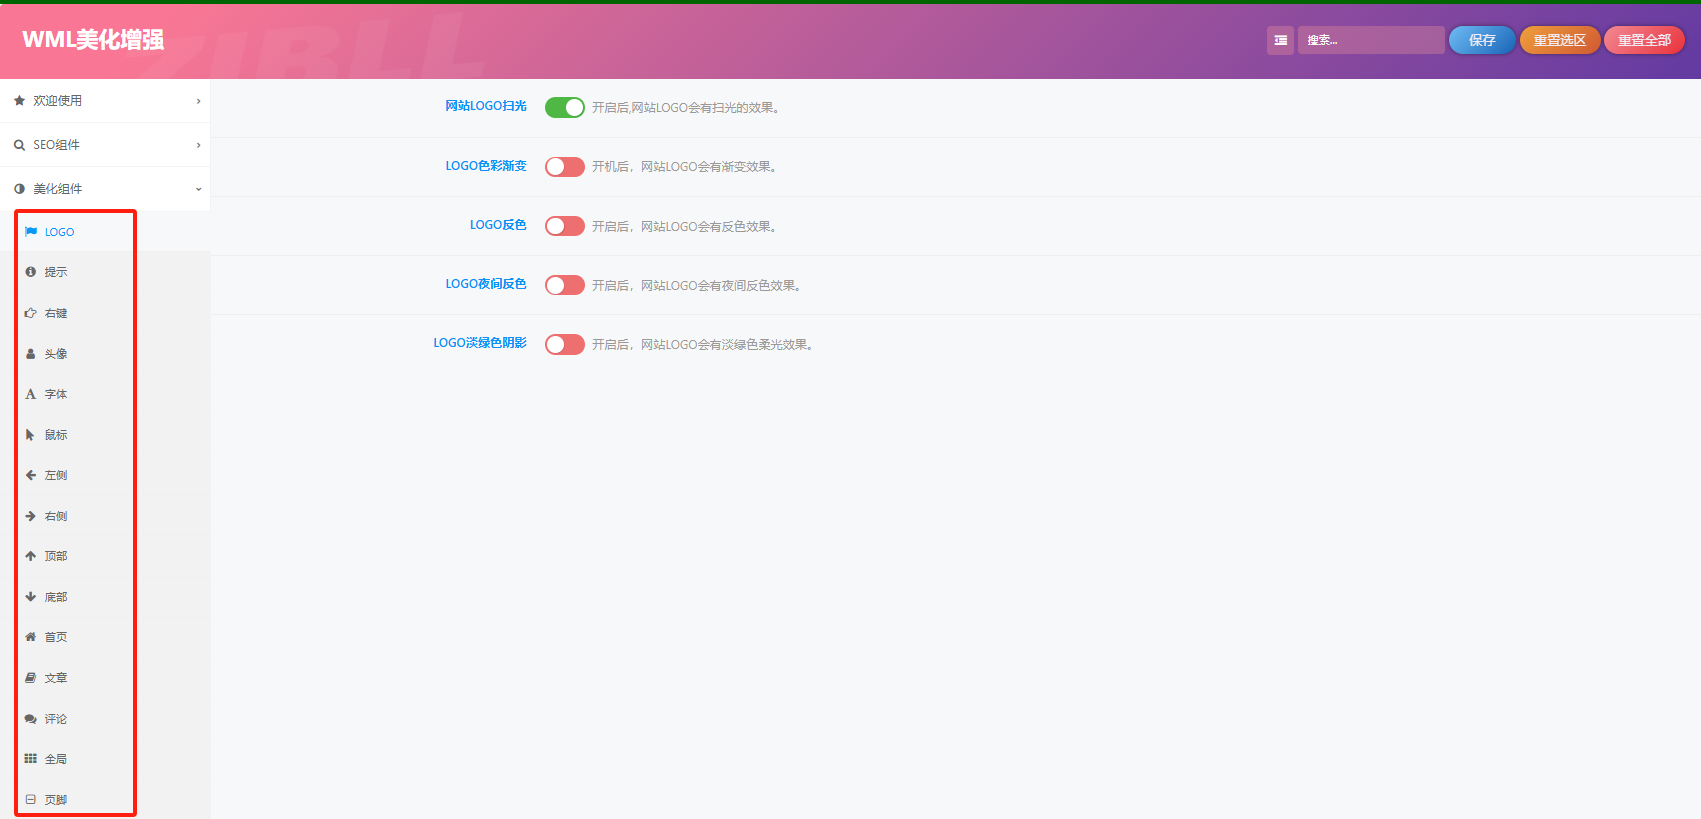
Task: Select the LOGO submenu item
Action: [x=105, y=232]
